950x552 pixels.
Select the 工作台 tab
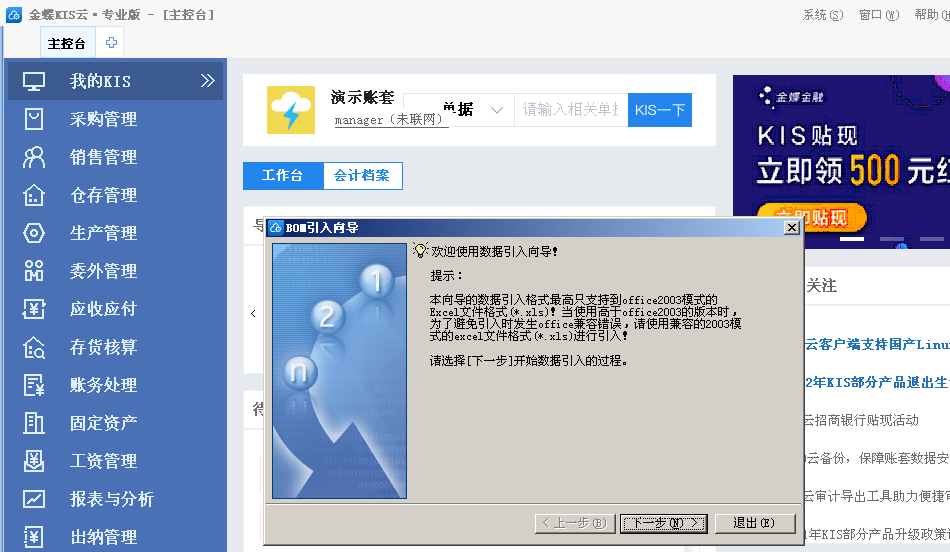pos(283,176)
